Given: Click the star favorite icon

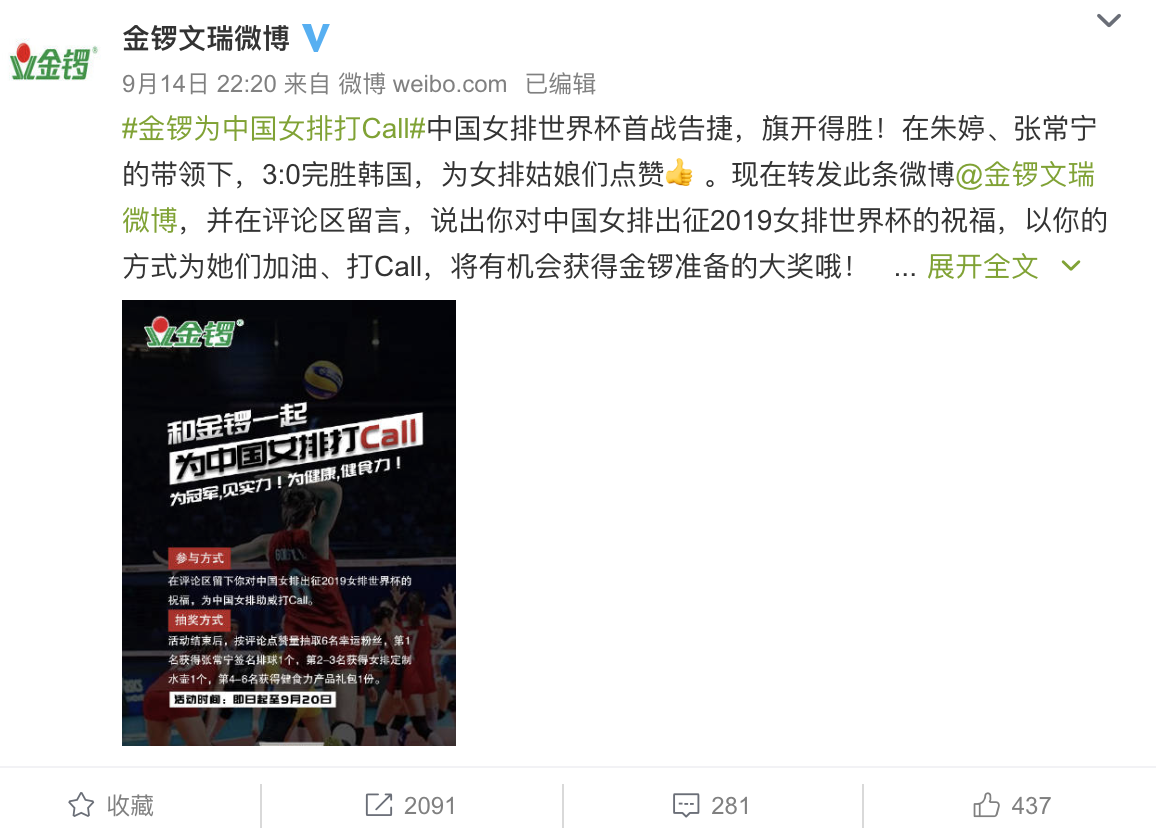Looking at the screenshot, I should [x=81, y=805].
